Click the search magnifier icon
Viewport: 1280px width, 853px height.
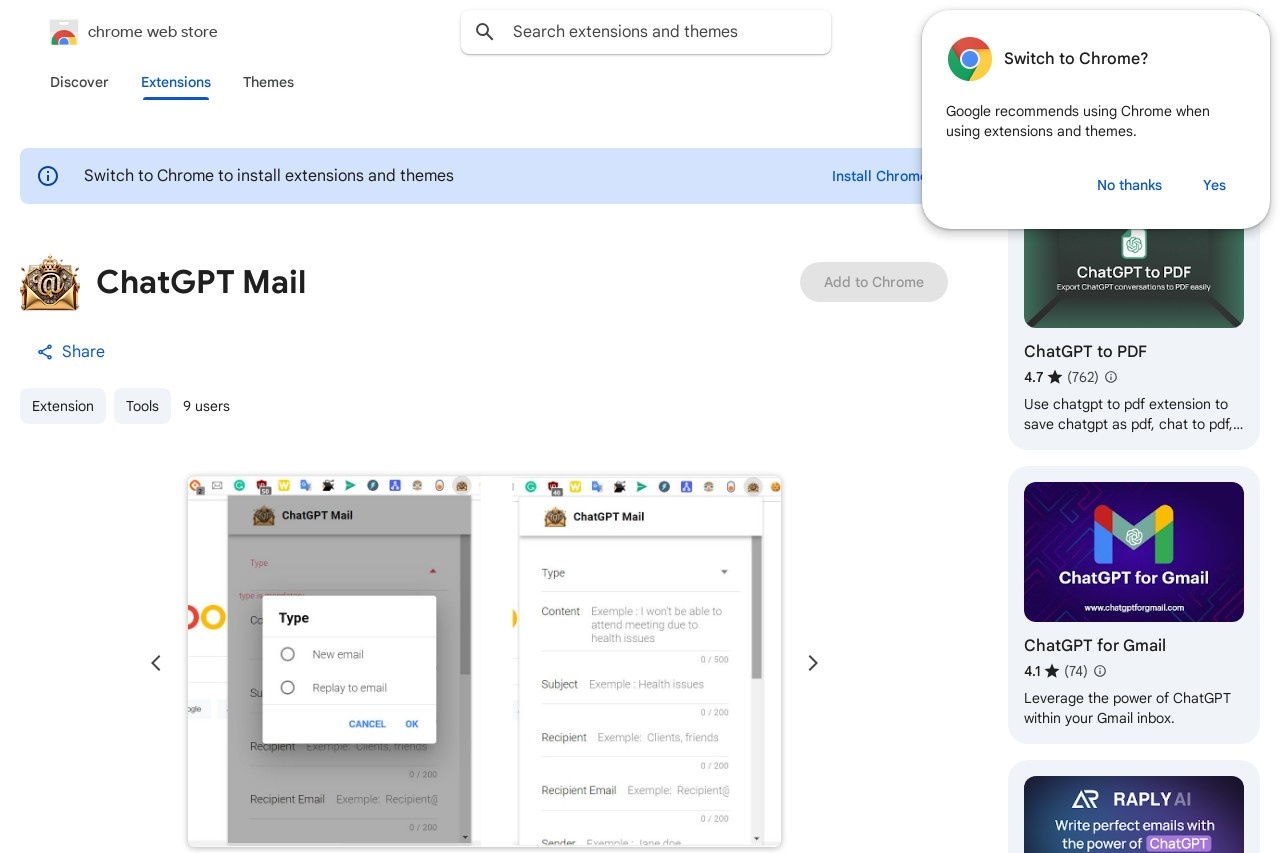[x=485, y=32]
